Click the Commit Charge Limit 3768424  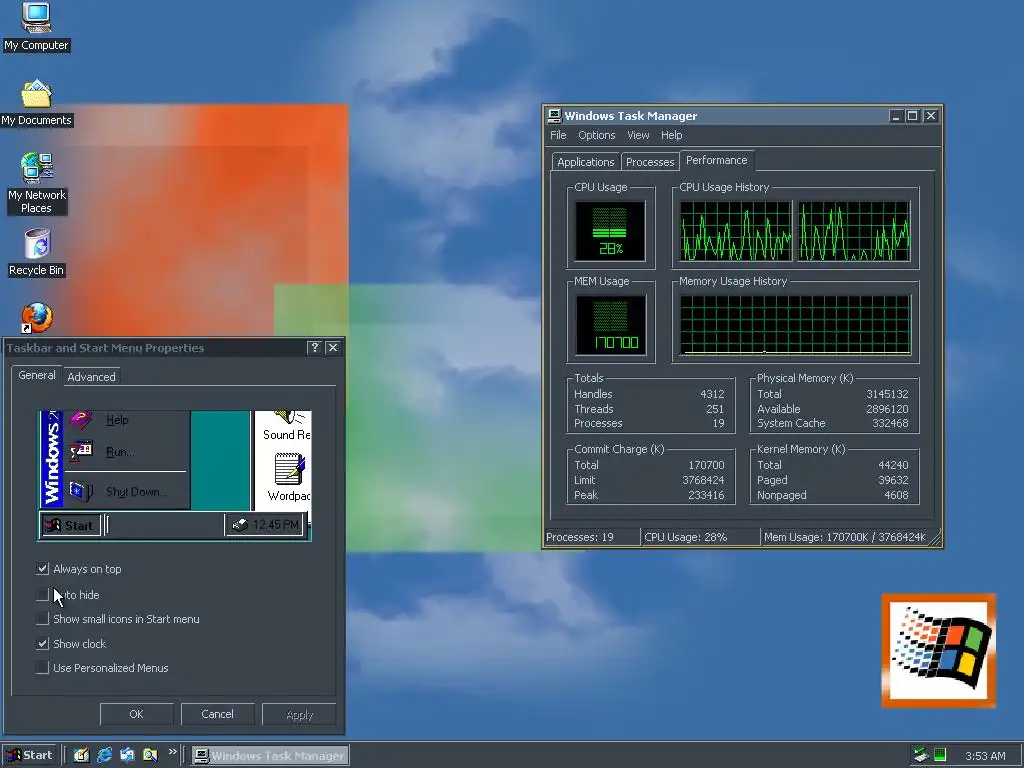(703, 480)
